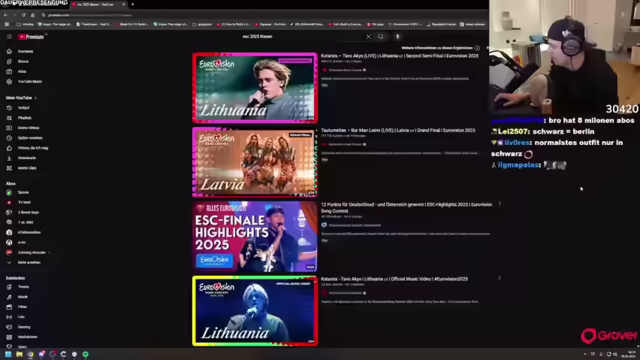
Task: Open a new browser tab
Action: (x=133, y=4)
